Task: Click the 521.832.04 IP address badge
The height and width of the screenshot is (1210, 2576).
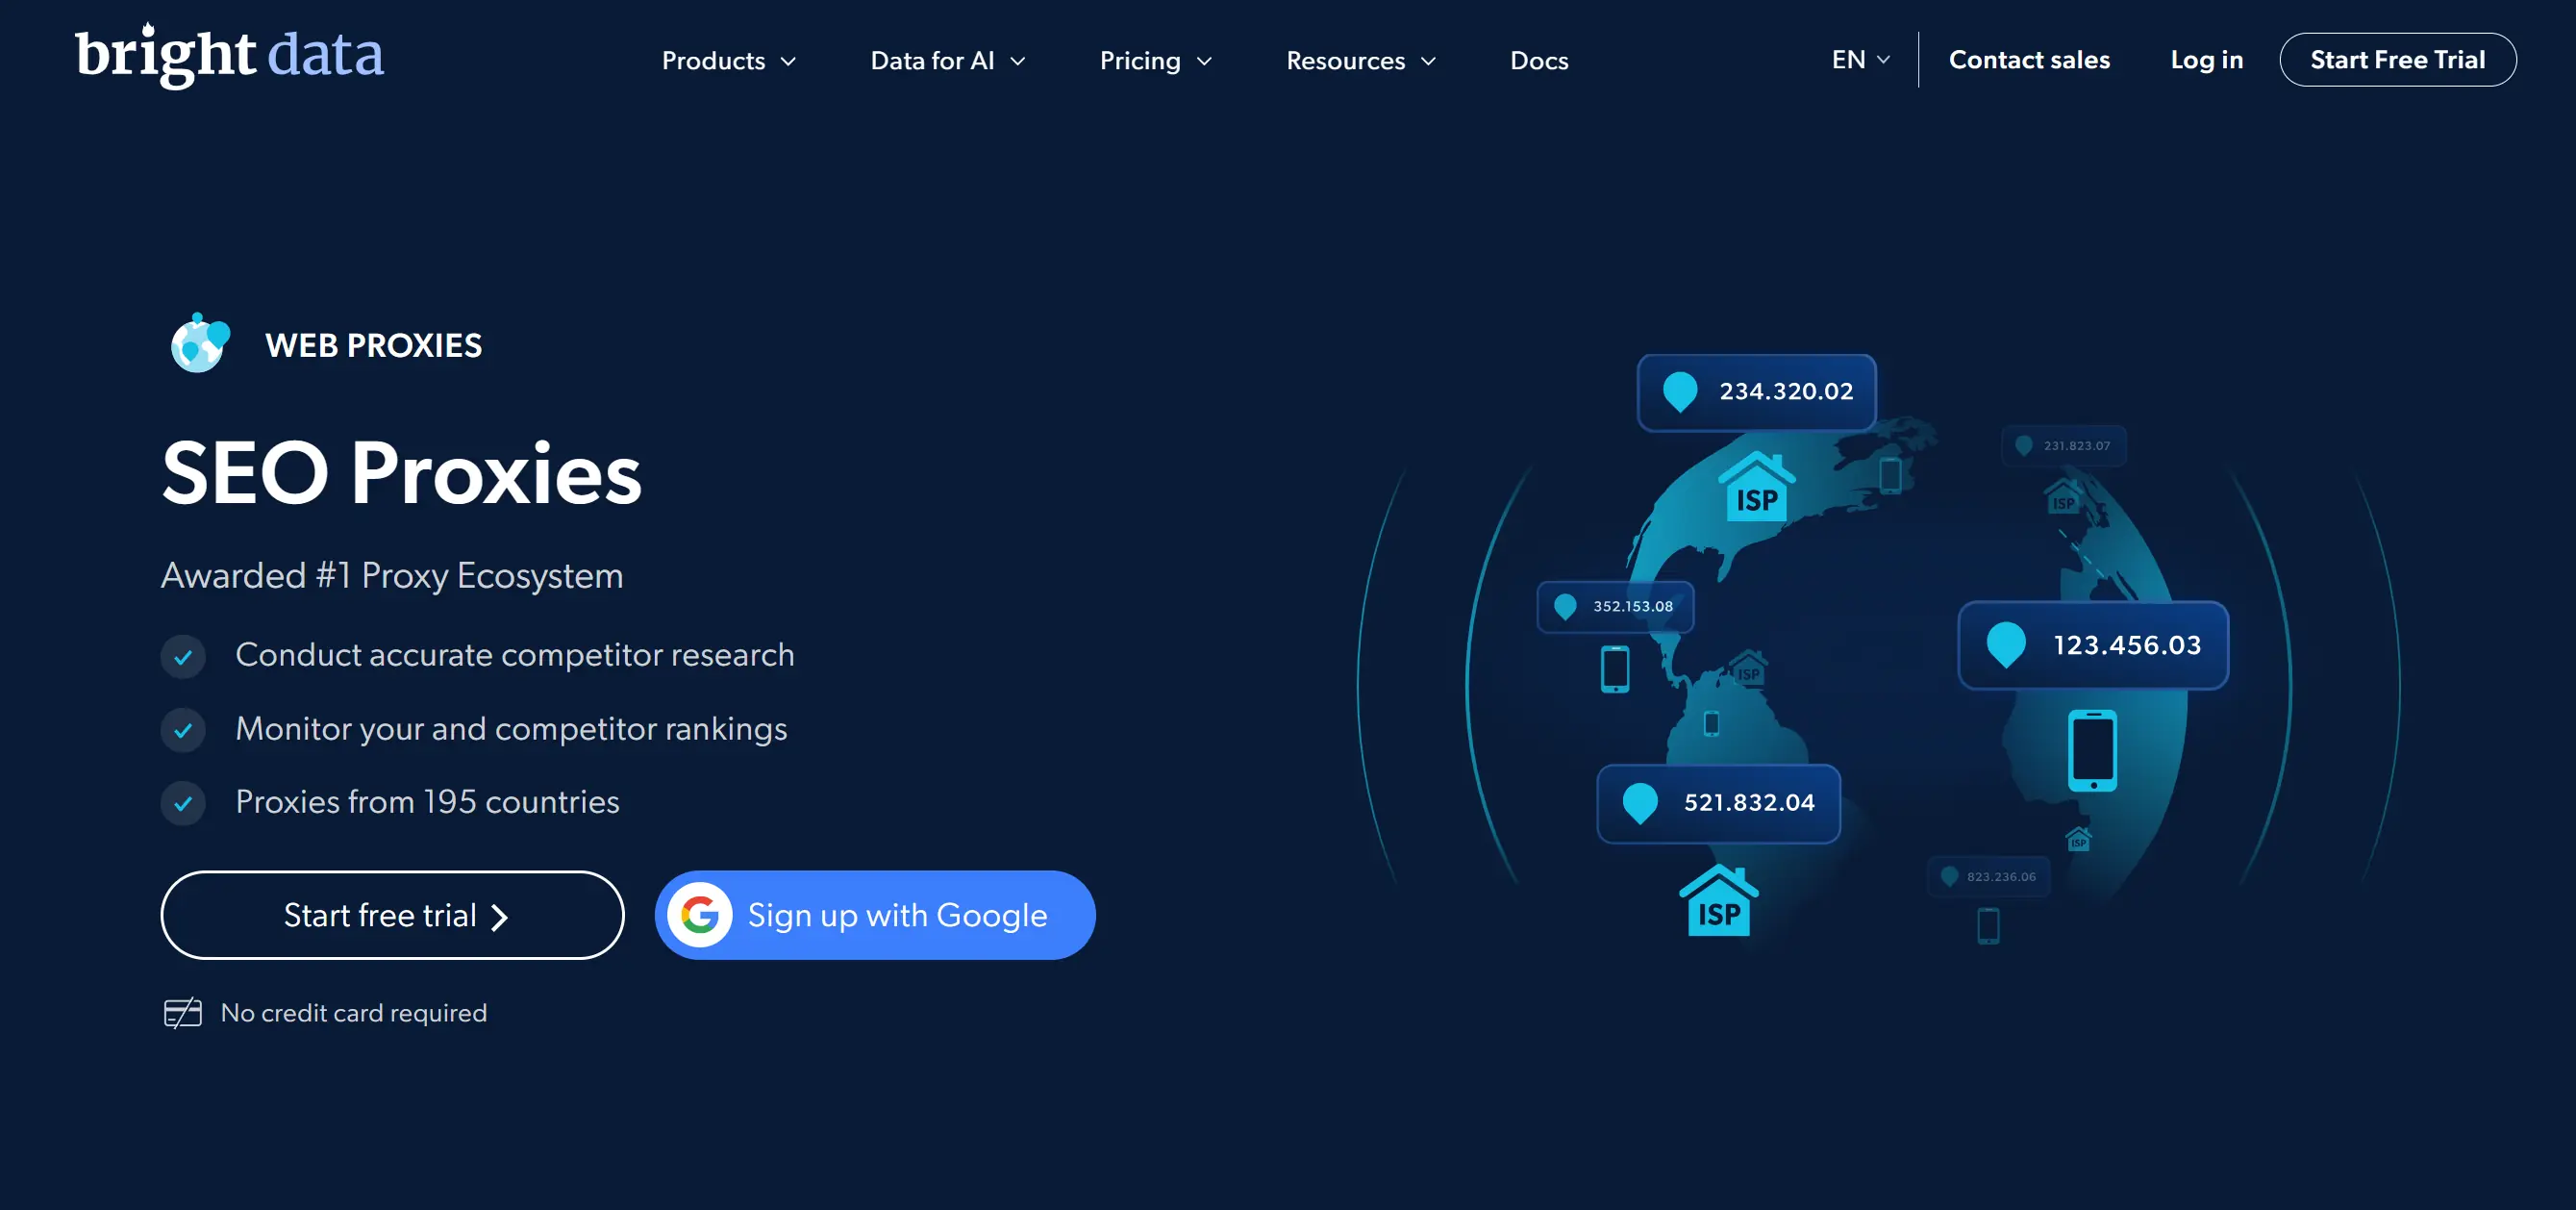Action: (1718, 803)
